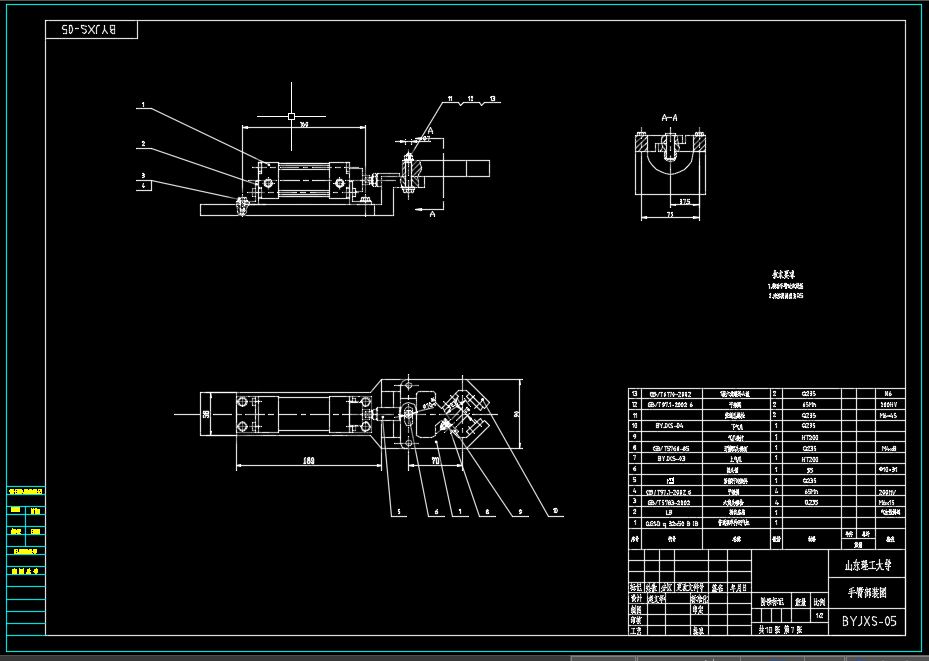Click 65Mn material in parts list row 4

point(811,492)
